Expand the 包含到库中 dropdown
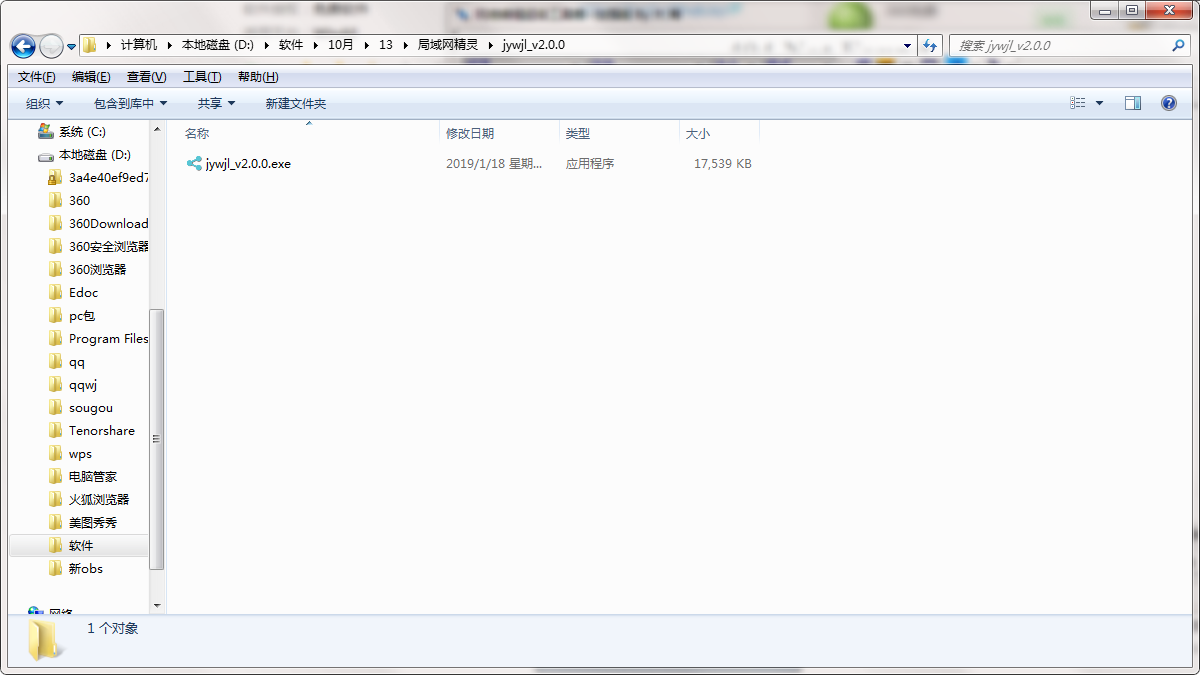1200x675 pixels. tap(130, 103)
